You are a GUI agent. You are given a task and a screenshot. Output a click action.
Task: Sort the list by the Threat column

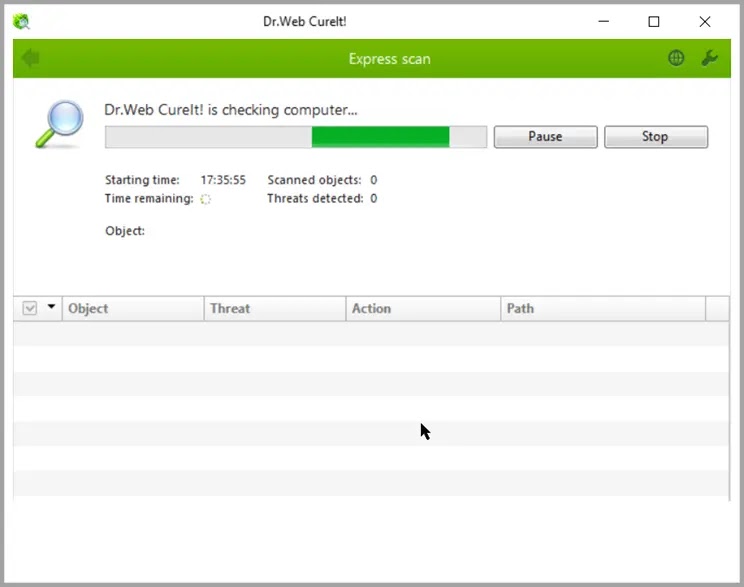275,308
